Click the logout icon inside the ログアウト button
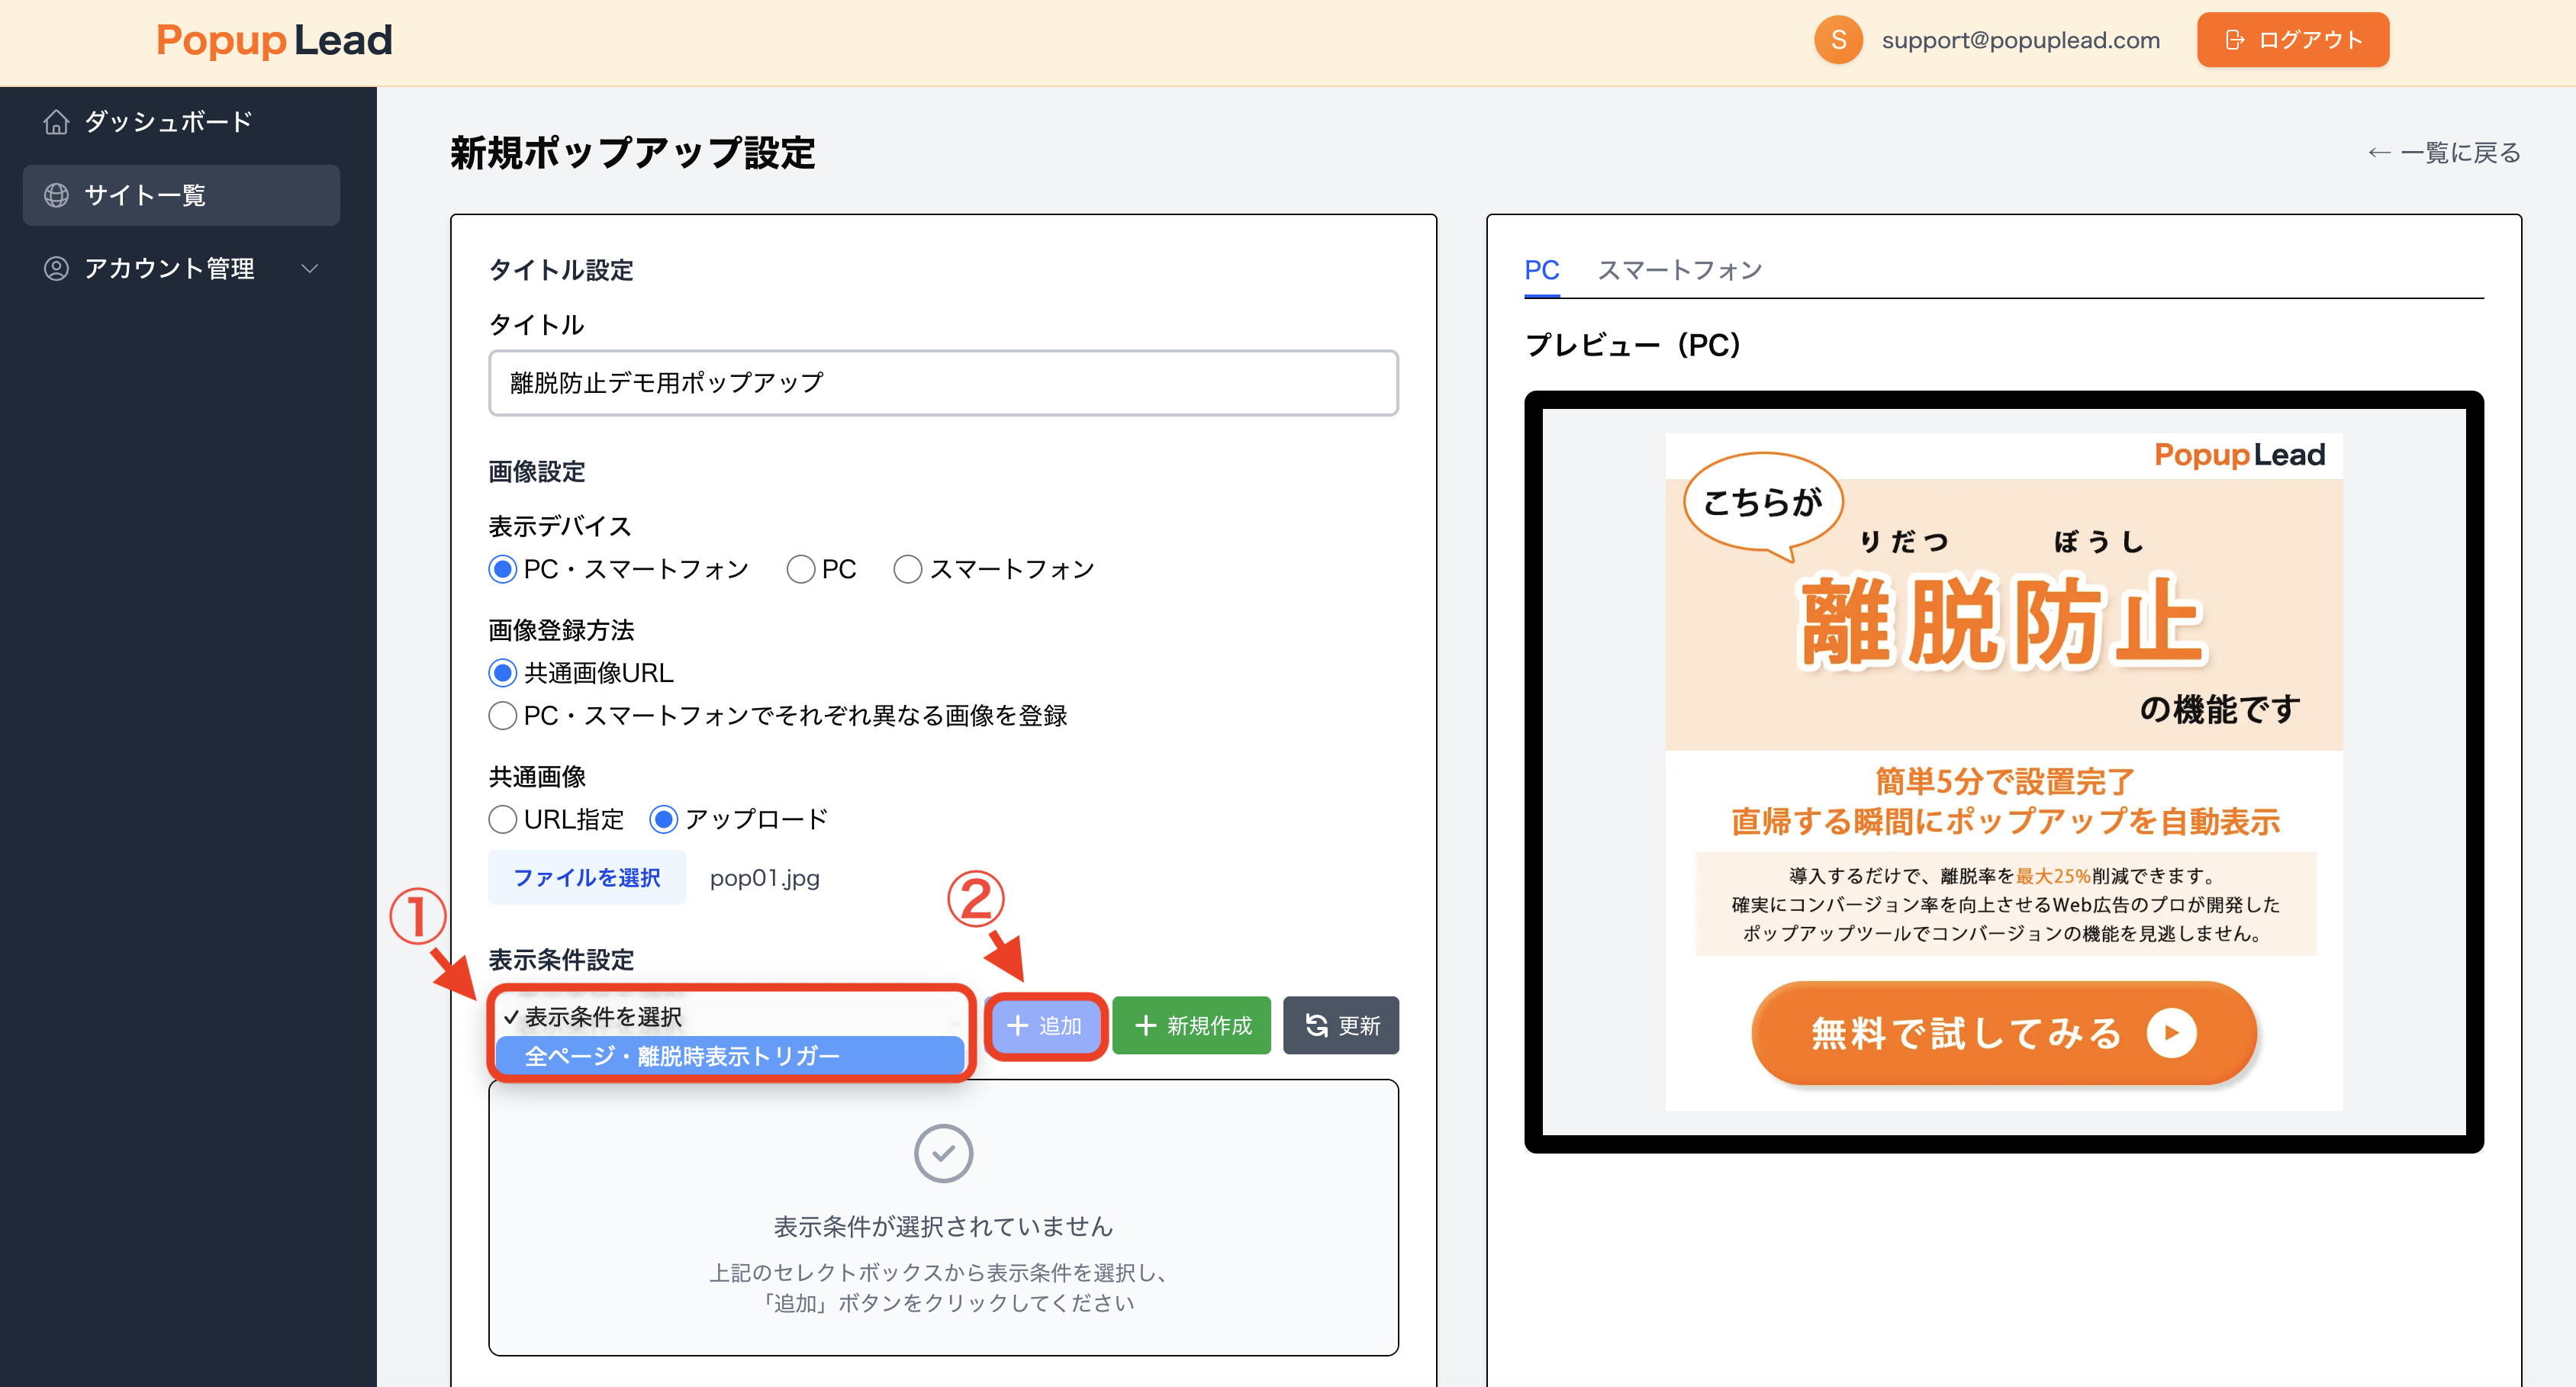 pyautogui.click(x=2234, y=39)
